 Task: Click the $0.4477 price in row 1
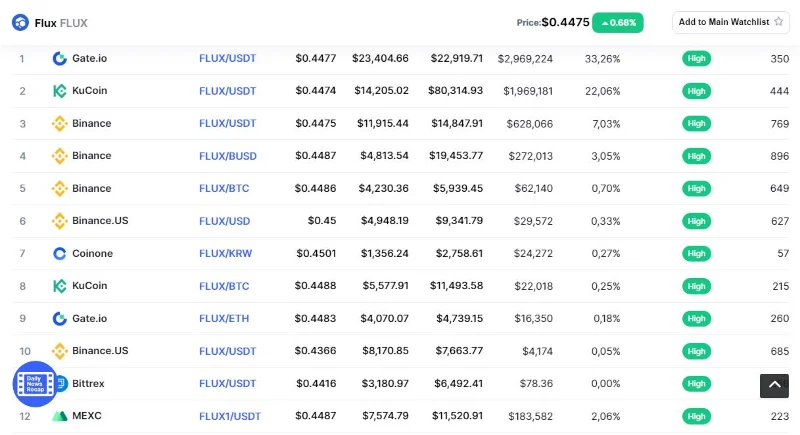tap(315, 58)
